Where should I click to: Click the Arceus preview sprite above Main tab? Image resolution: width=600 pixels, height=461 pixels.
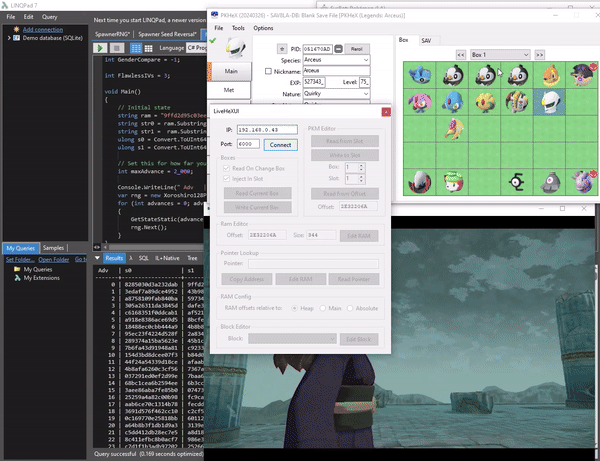(x=235, y=48)
